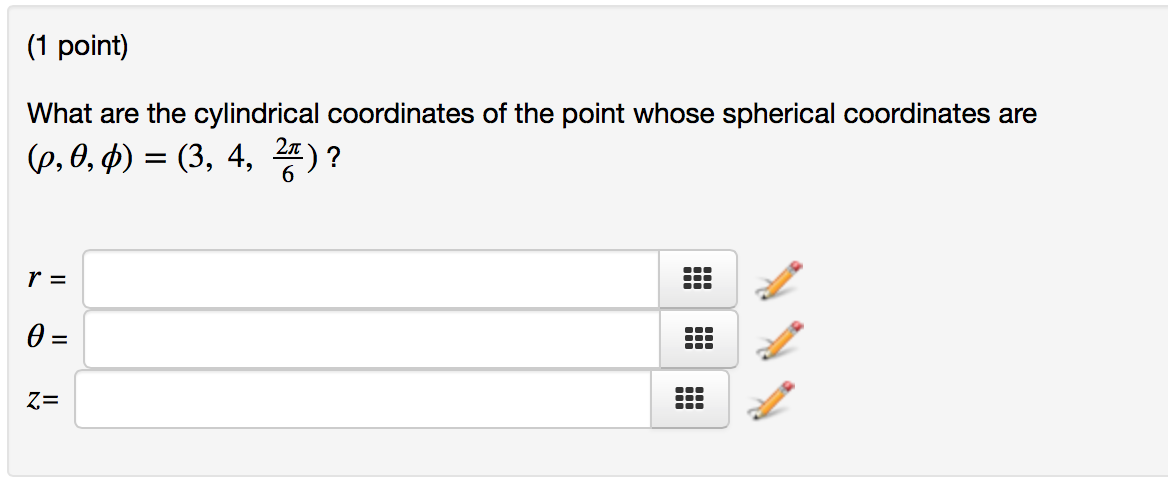Click the "r =" label

(46, 280)
